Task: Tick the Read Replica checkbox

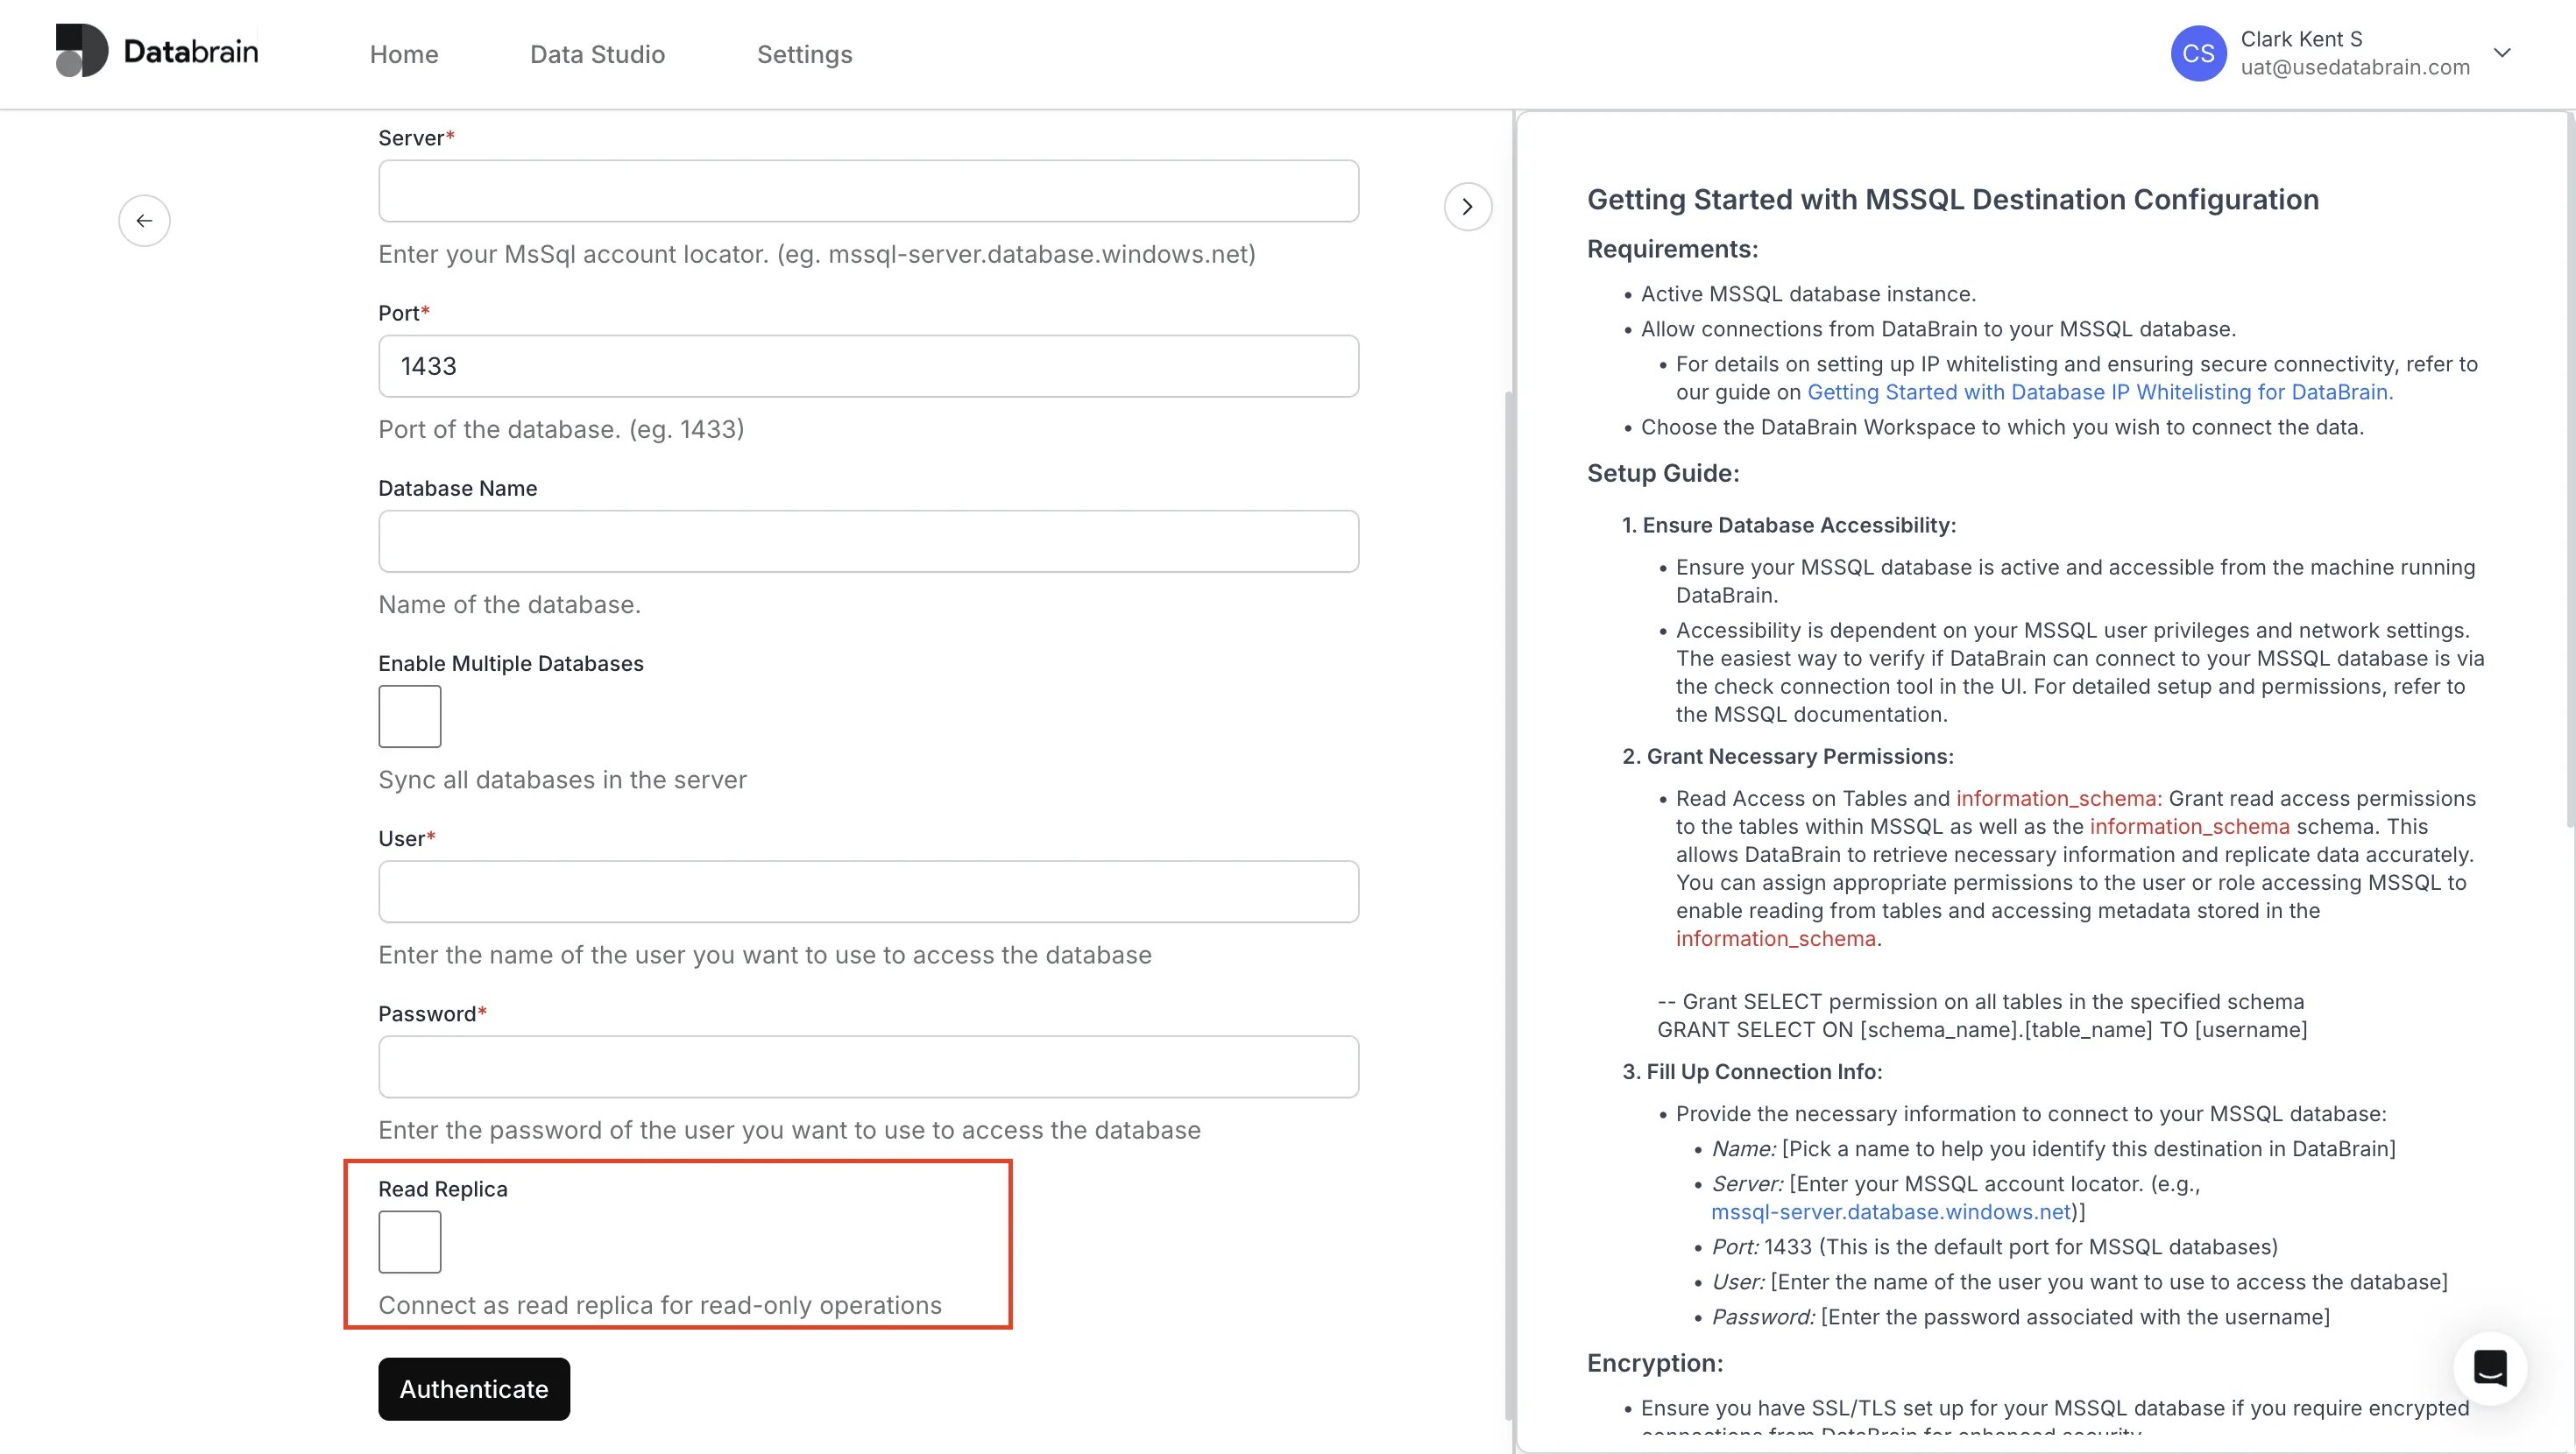Action: tap(409, 1241)
